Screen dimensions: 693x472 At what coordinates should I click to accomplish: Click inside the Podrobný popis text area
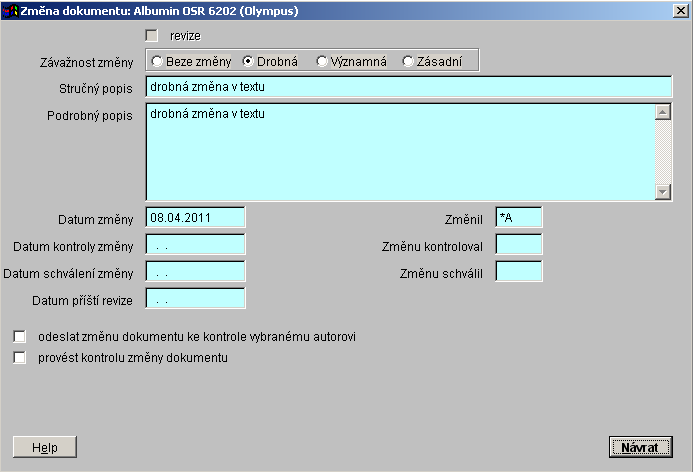click(x=400, y=152)
